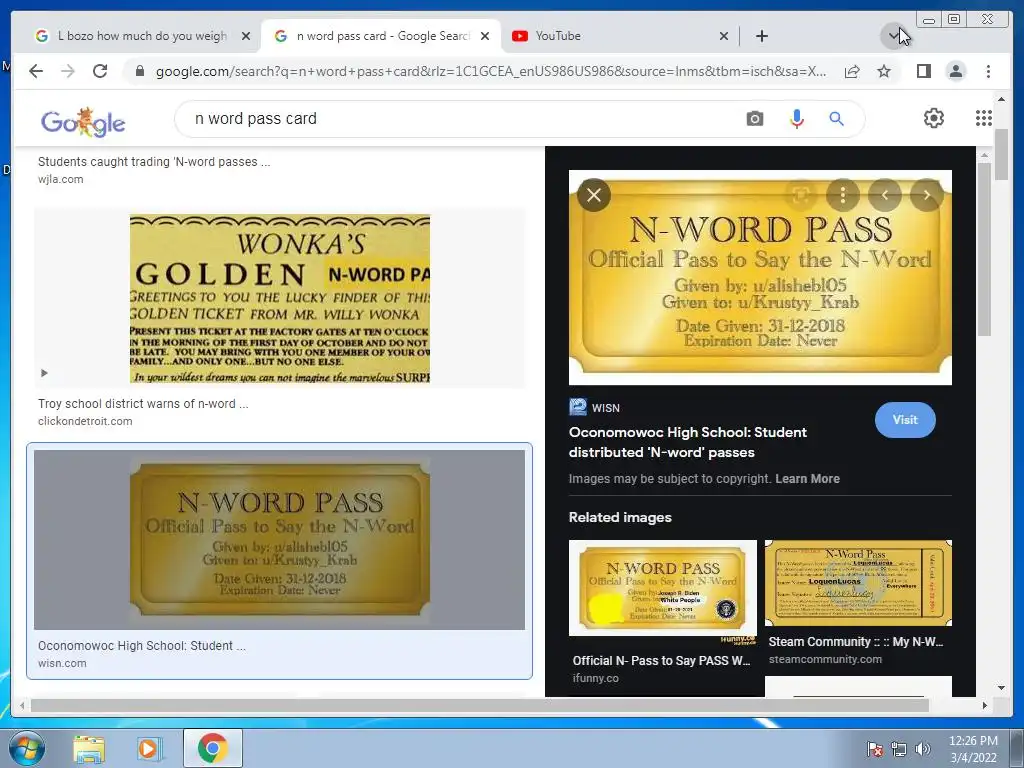The image size is (1024, 768).
Task: Reload the current page
Action: coord(100,71)
